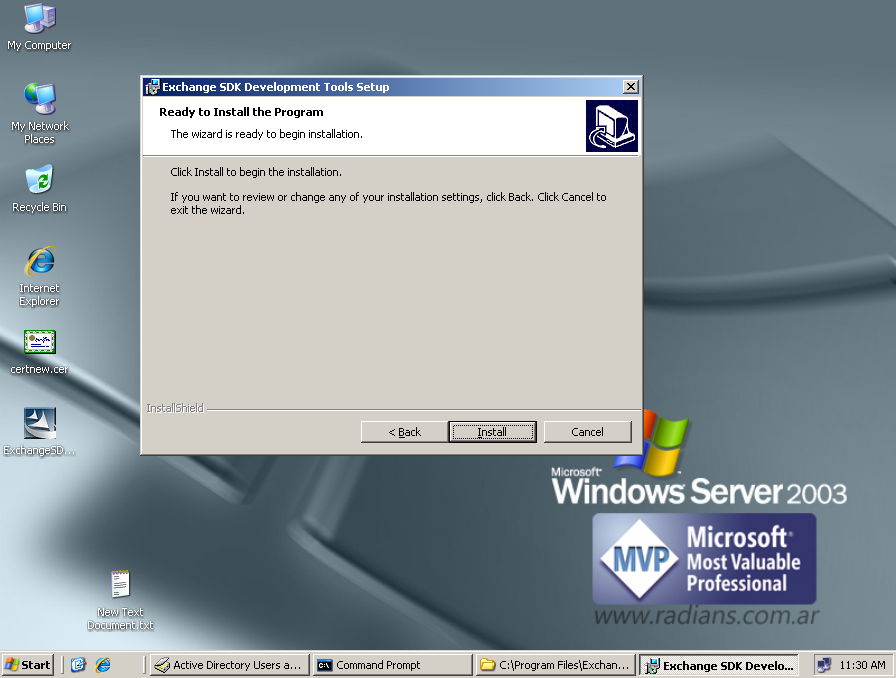Close the Exchange SDK Setup dialog

[630, 87]
